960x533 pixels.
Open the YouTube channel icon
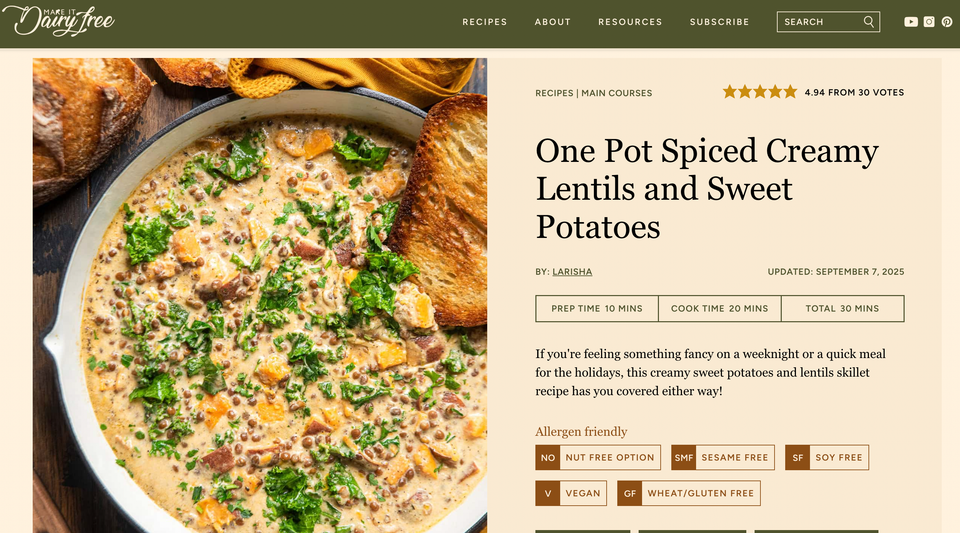point(911,22)
